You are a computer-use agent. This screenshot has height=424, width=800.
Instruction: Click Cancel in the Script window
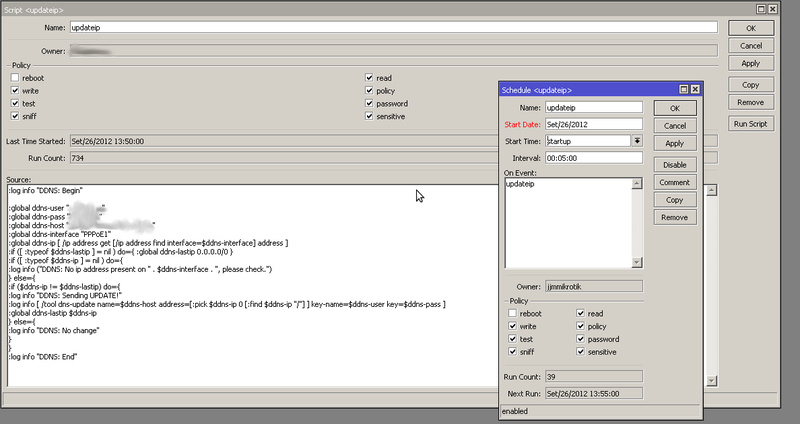751,46
